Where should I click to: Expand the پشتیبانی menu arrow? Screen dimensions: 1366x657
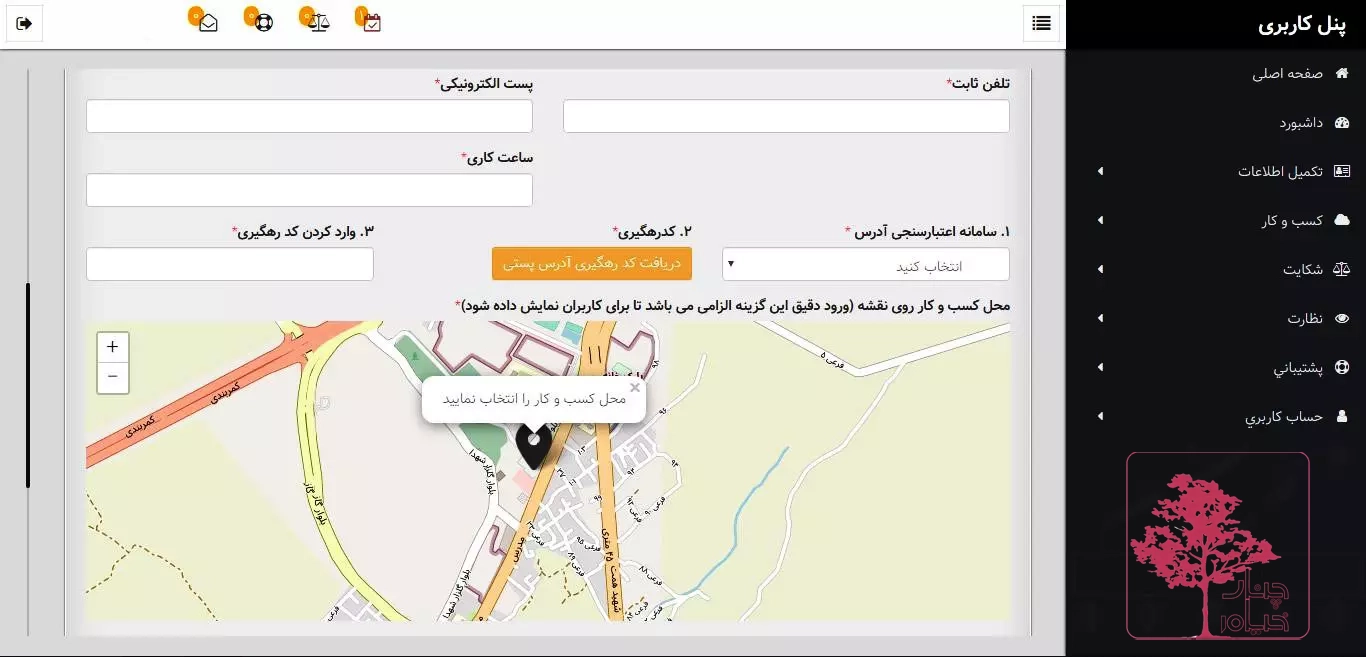point(1100,367)
